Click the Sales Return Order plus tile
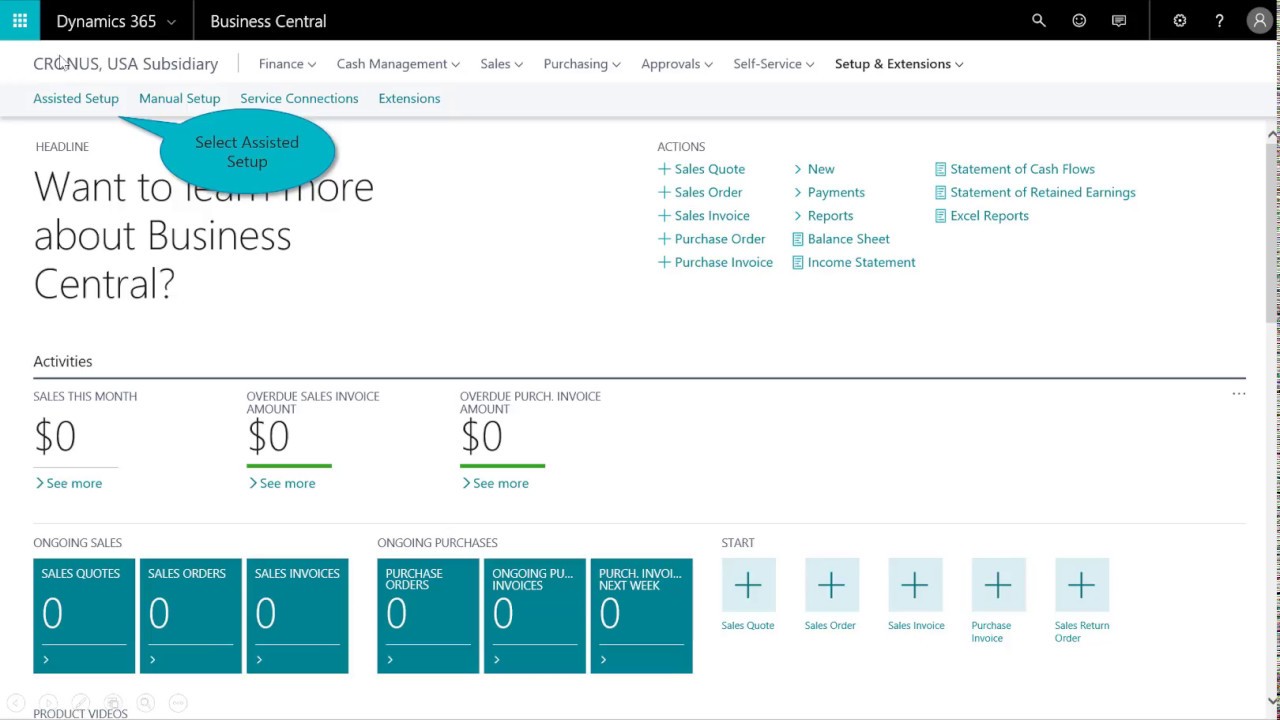The height and width of the screenshot is (720, 1280). (1081, 585)
